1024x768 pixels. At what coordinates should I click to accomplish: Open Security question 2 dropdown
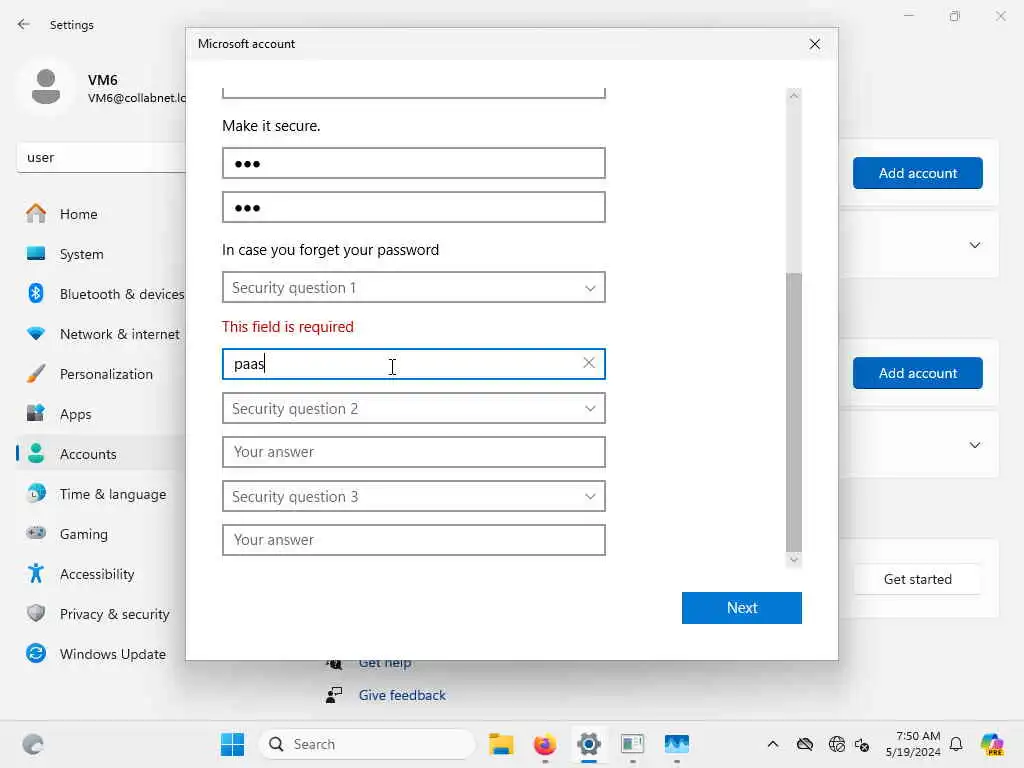pos(413,408)
